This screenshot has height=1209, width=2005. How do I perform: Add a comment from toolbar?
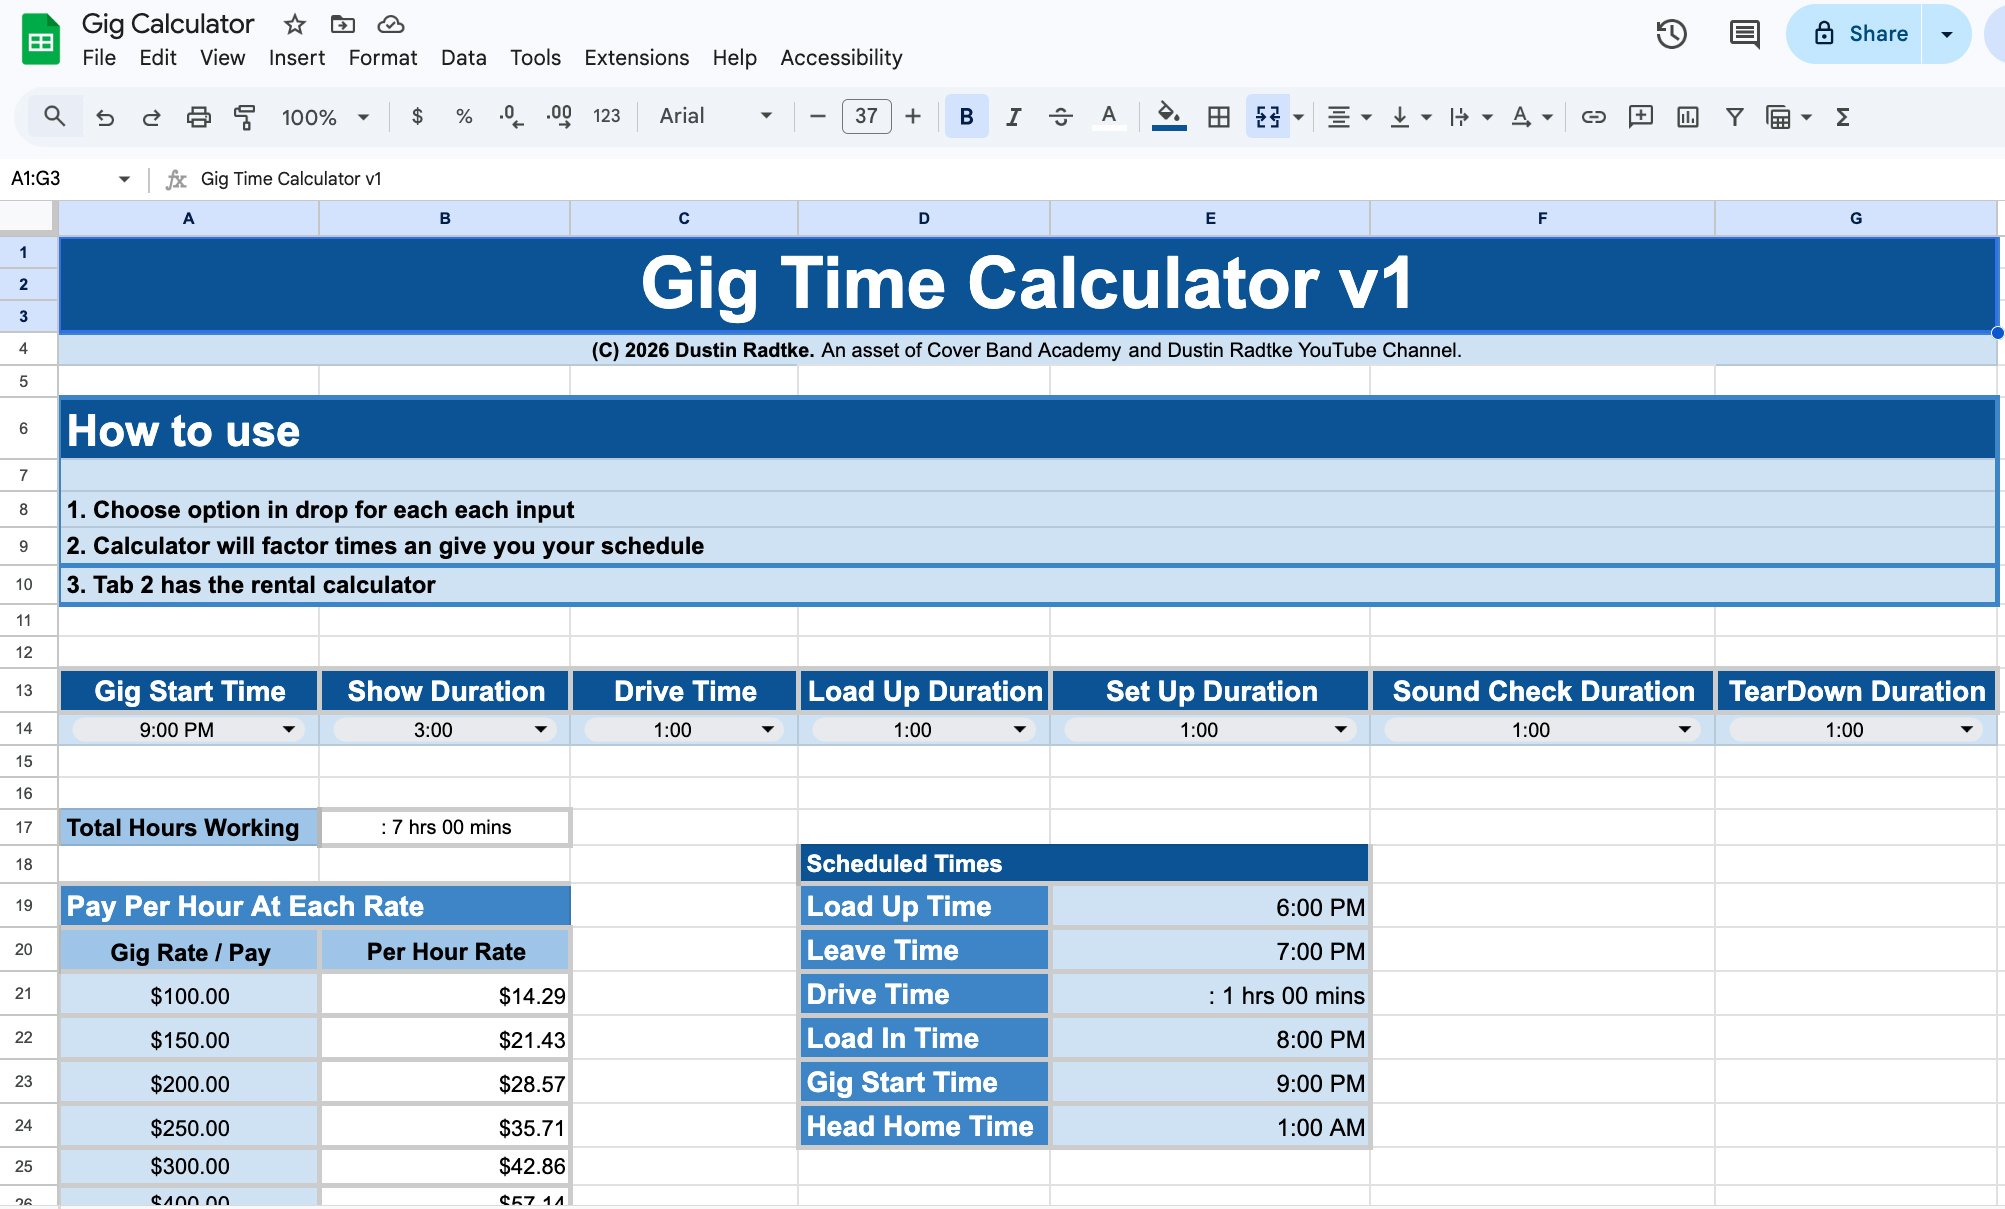(x=1640, y=117)
